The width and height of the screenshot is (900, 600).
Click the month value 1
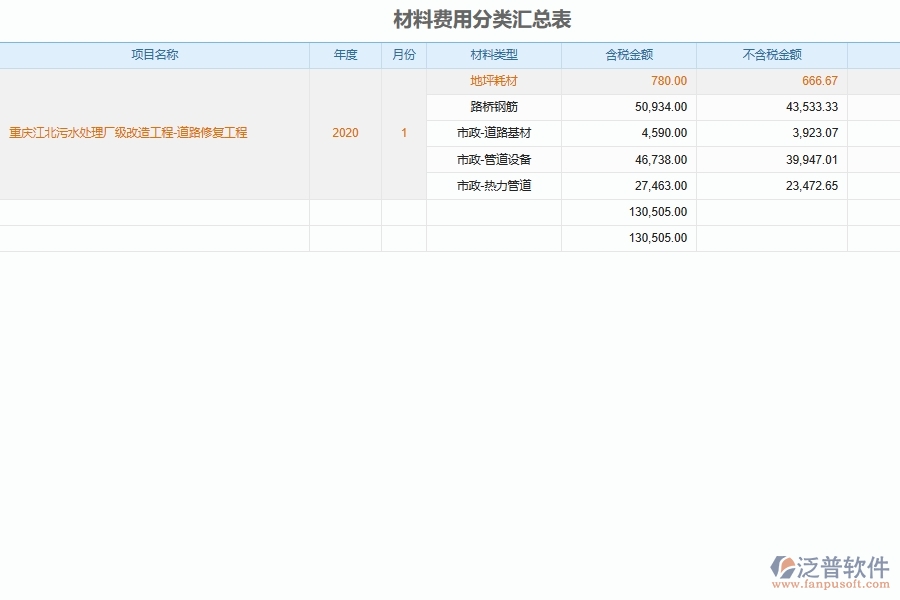[x=403, y=132]
